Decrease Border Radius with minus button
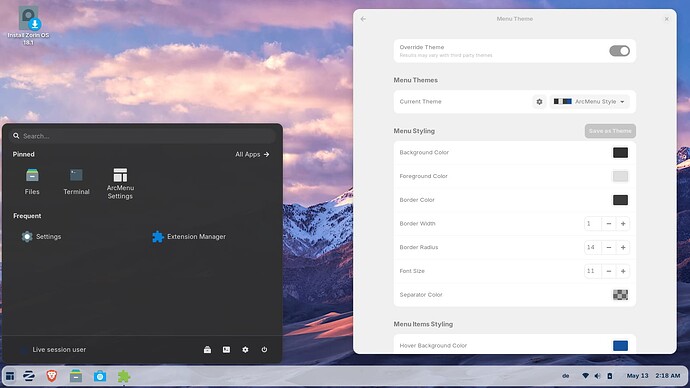Image resolution: width=690 pixels, height=388 pixels. pos(609,247)
